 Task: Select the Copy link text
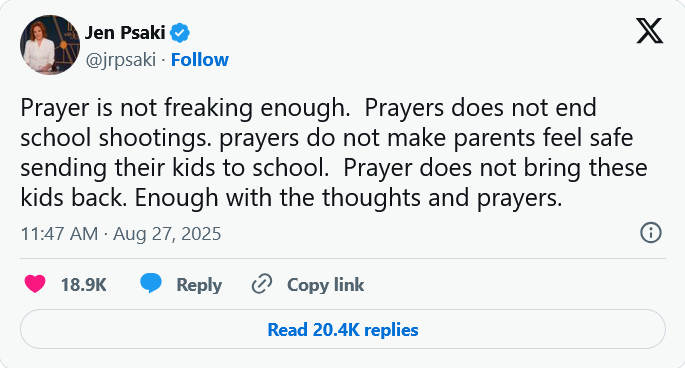pos(325,285)
